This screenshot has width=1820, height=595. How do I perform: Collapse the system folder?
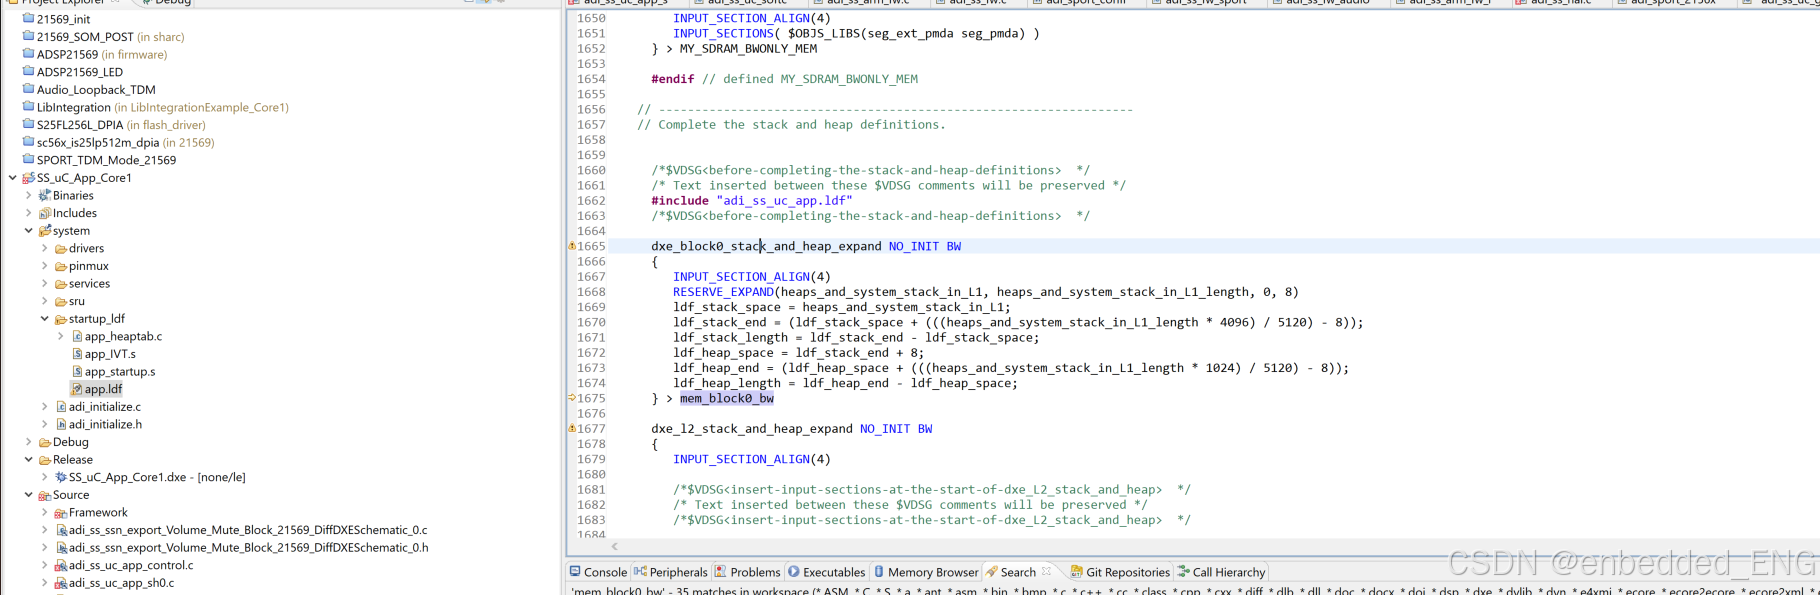coord(28,231)
